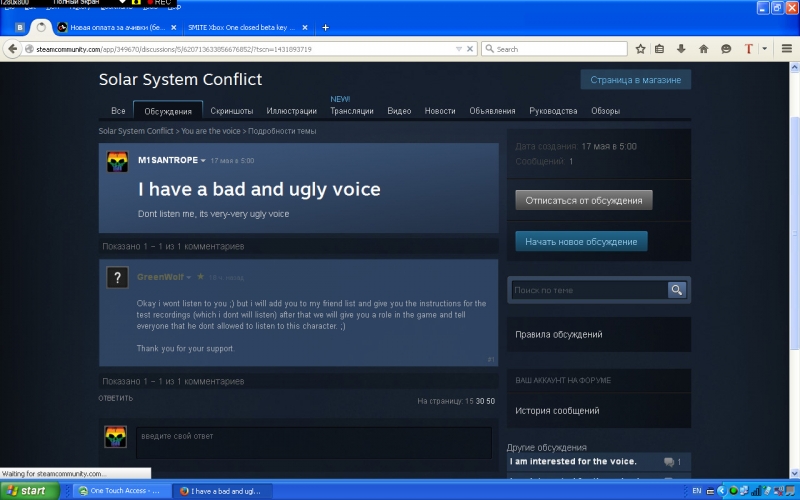This screenshot has height=500, width=800.
Task: Stop page loading with the X in address bar
Action: 470,49
